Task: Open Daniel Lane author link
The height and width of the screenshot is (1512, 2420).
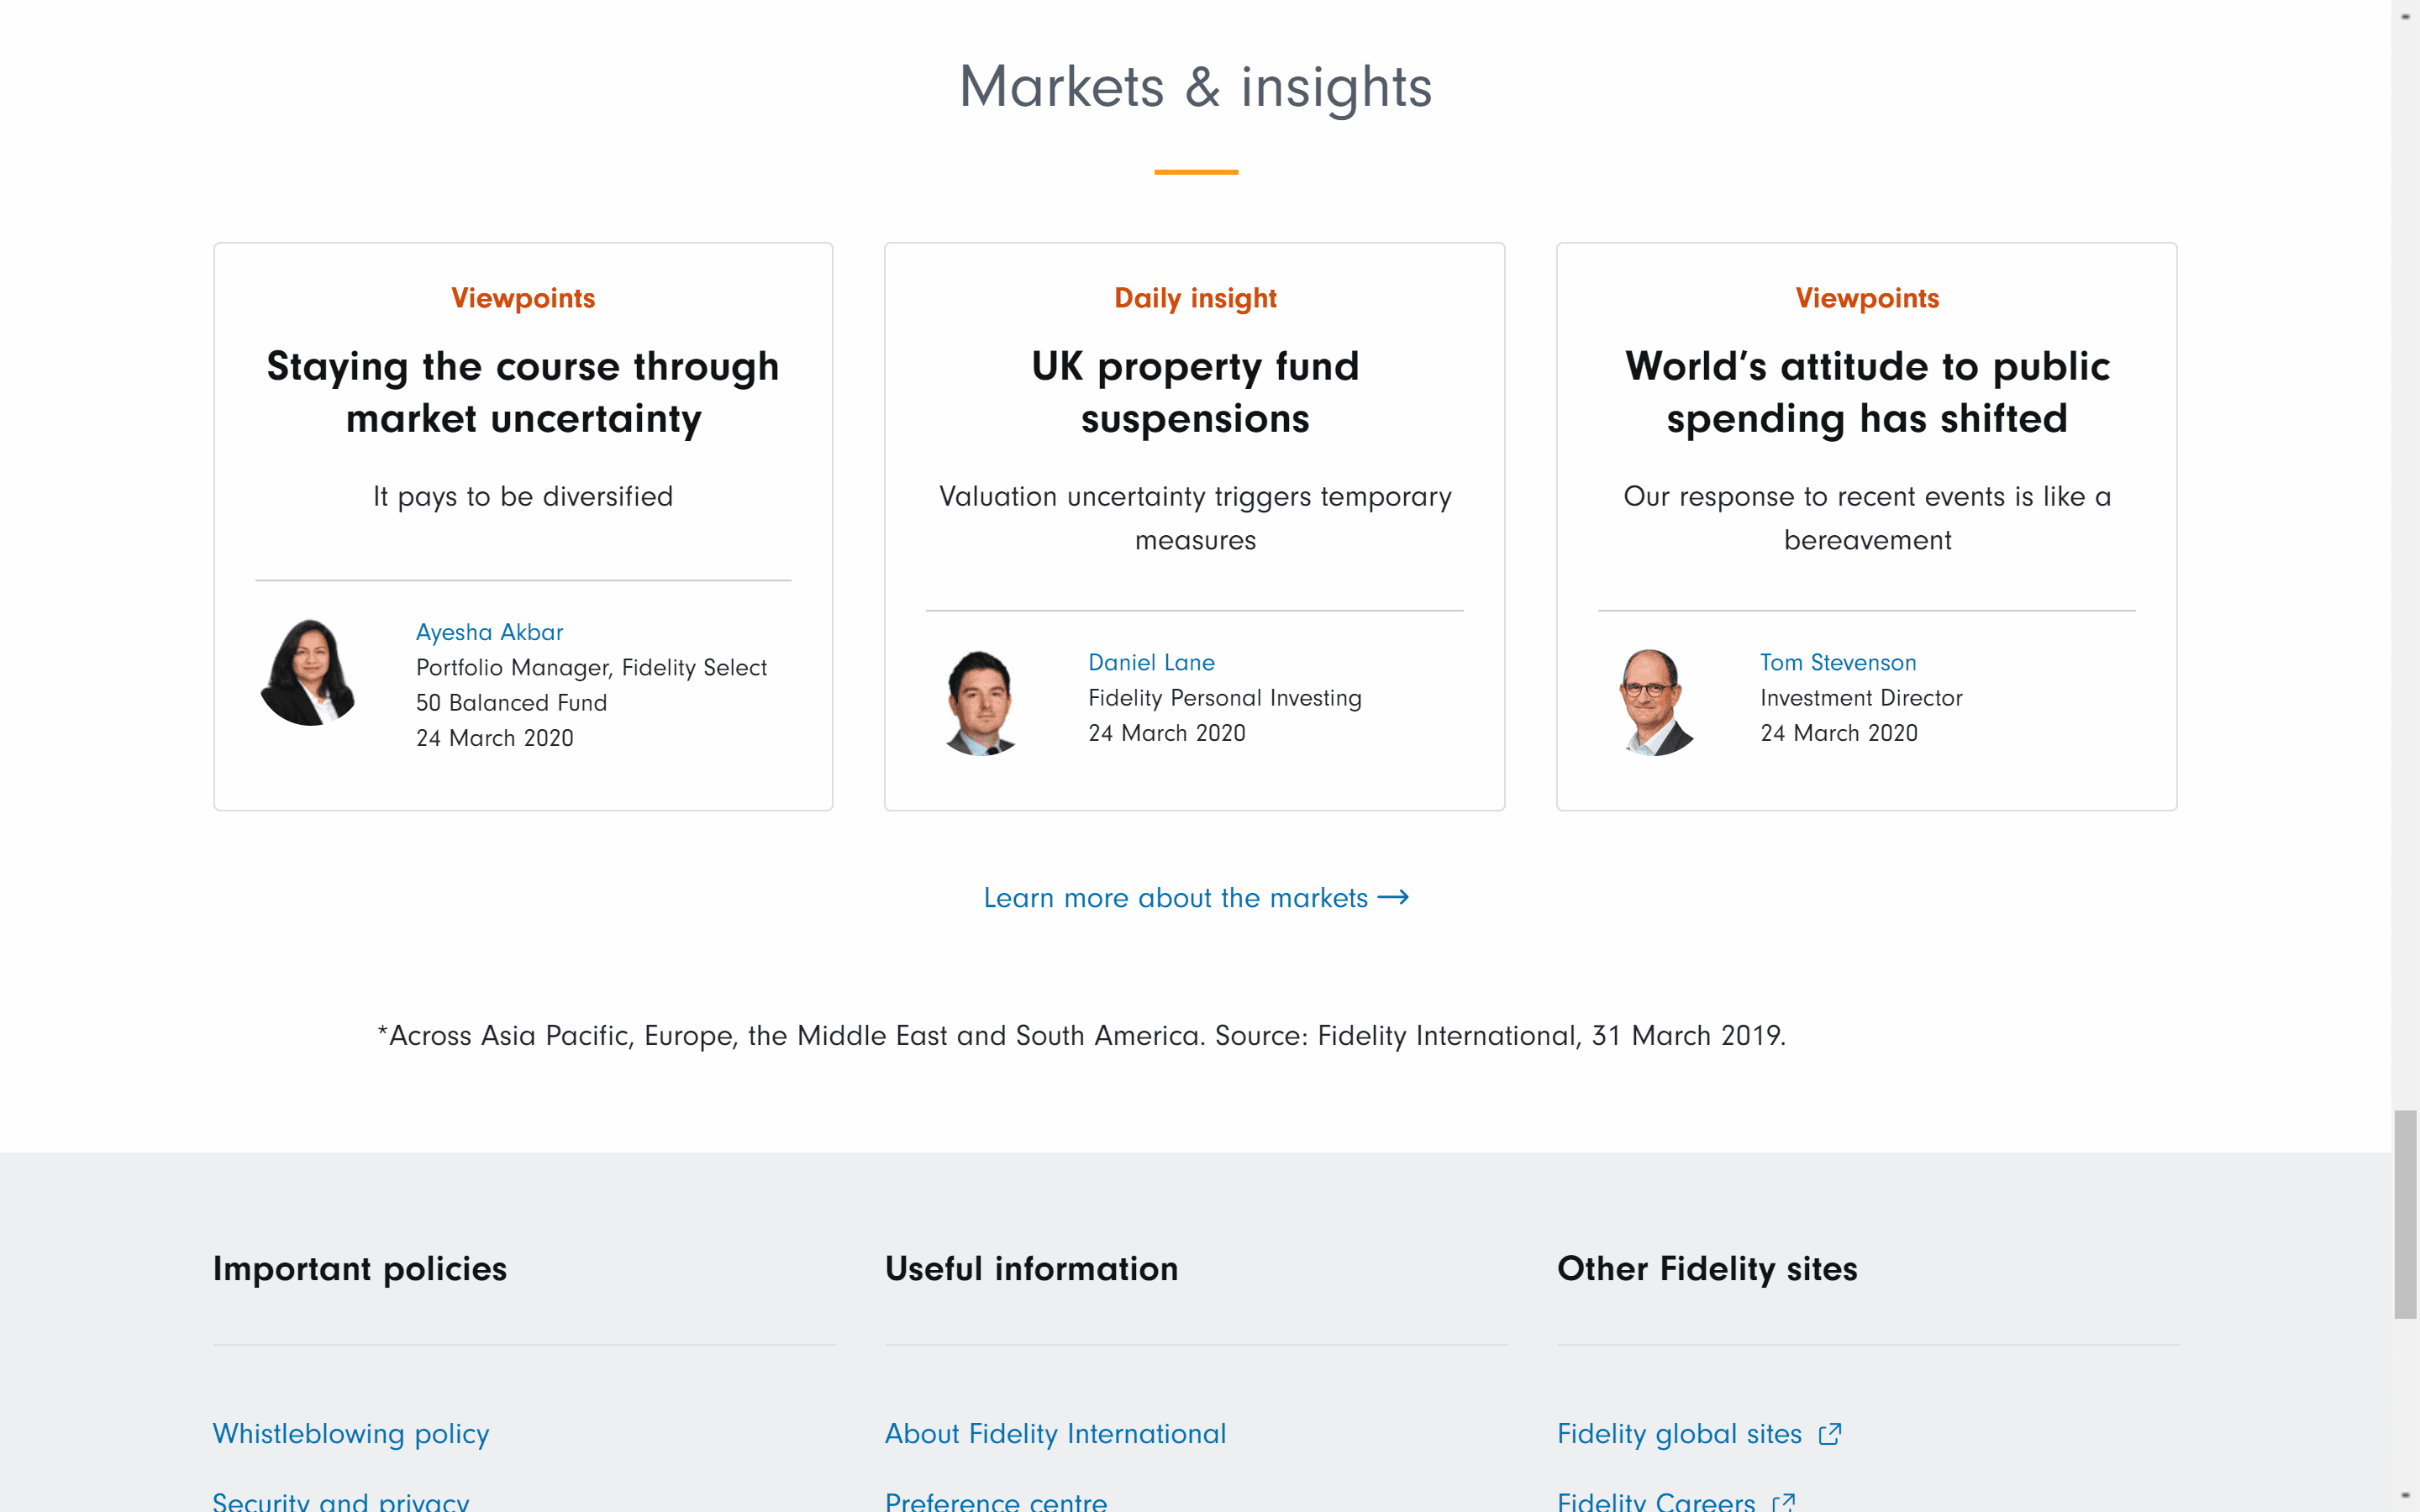Action: click(x=1151, y=662)
